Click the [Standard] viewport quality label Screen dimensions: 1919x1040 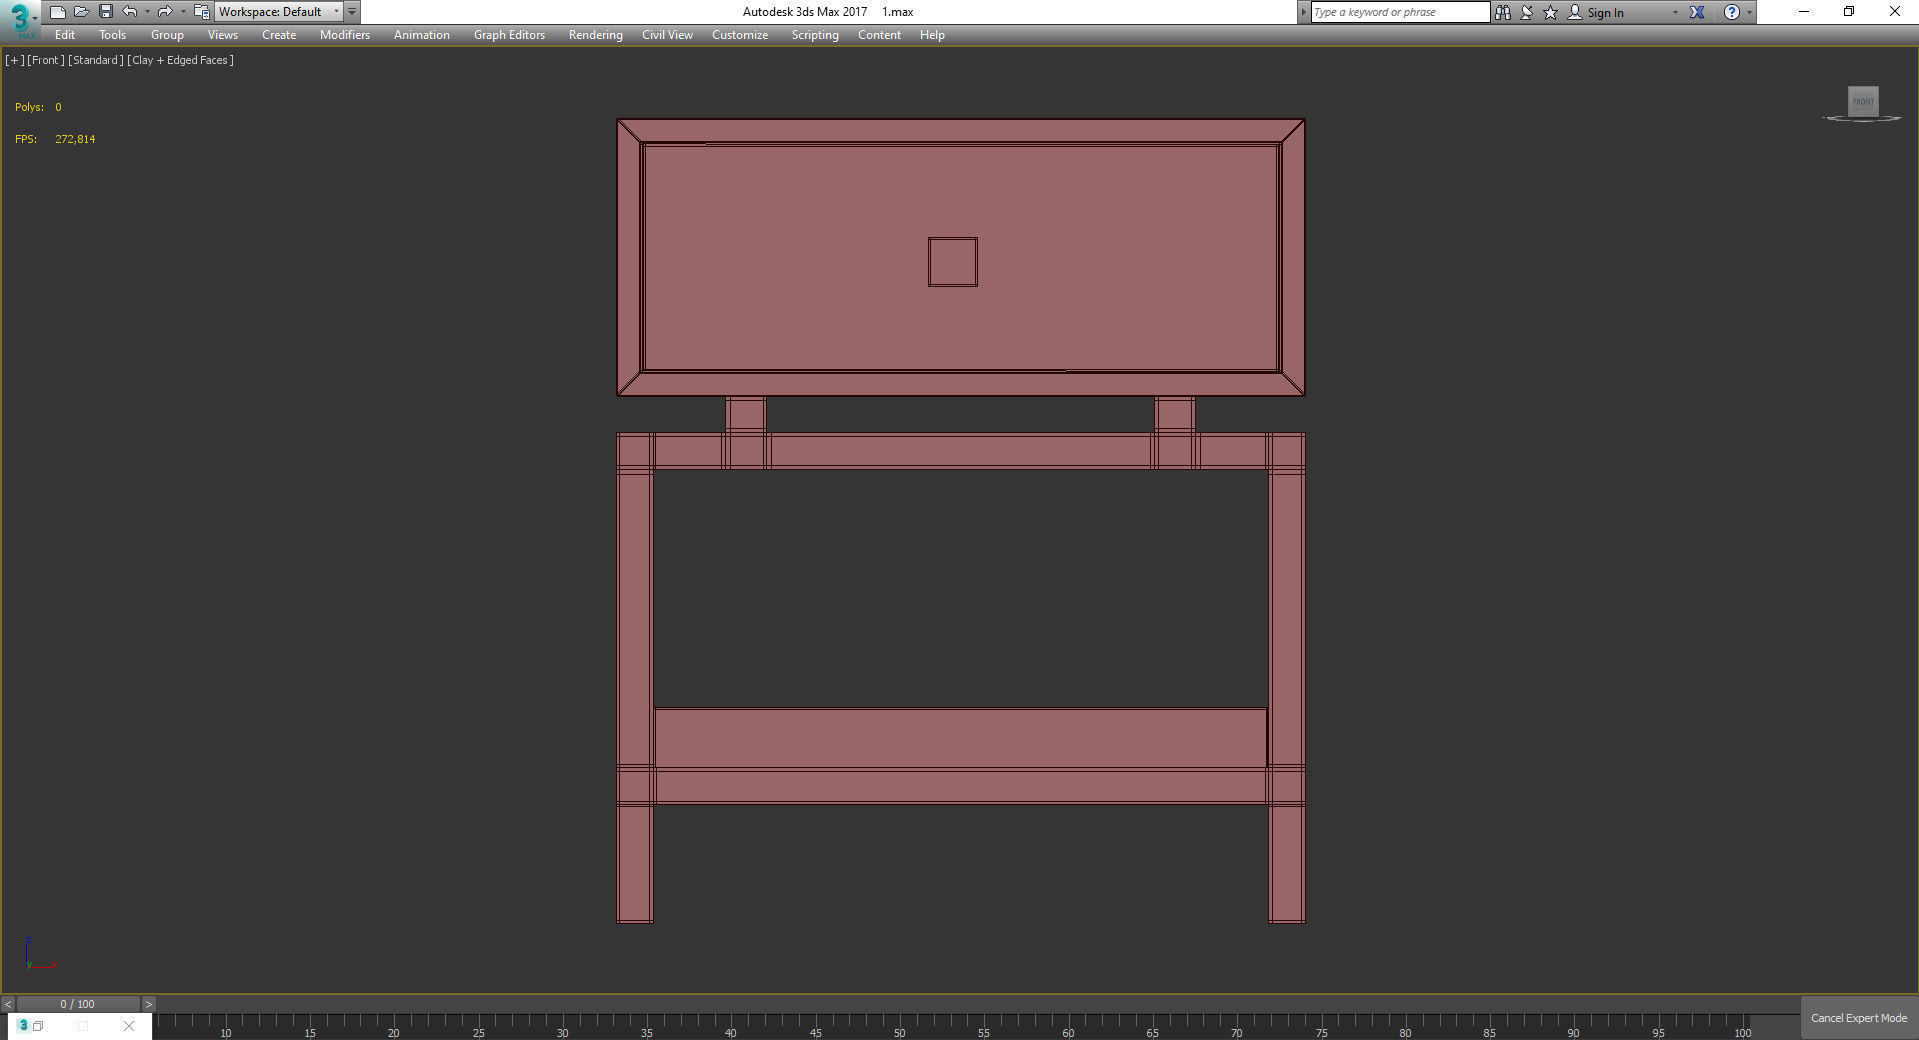(96, 60)
